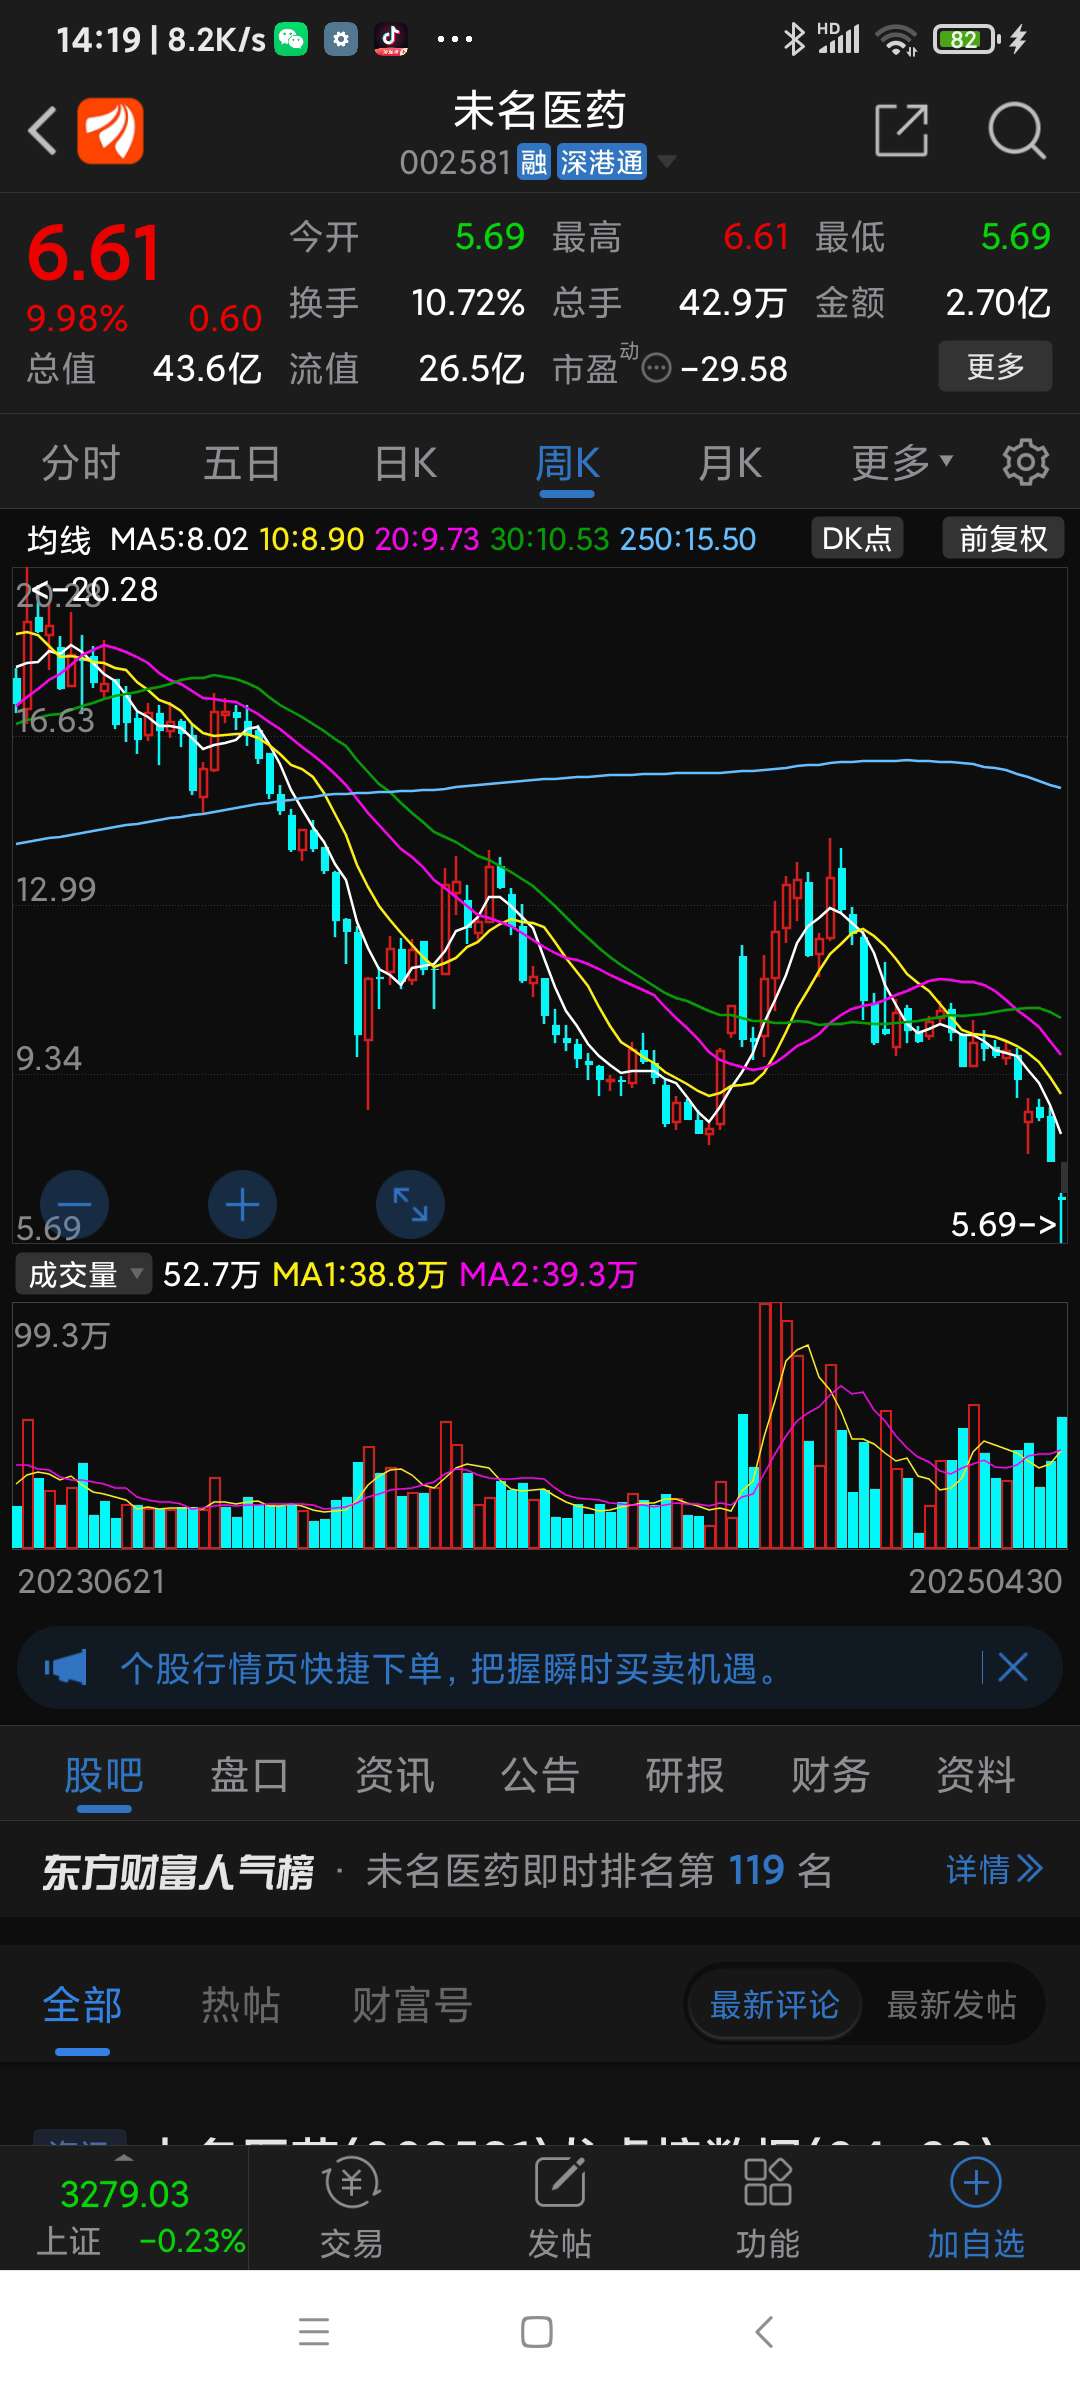Tap the megaphone announcement icon
The image size is (1080, 2400).
tap(66, 1667)
